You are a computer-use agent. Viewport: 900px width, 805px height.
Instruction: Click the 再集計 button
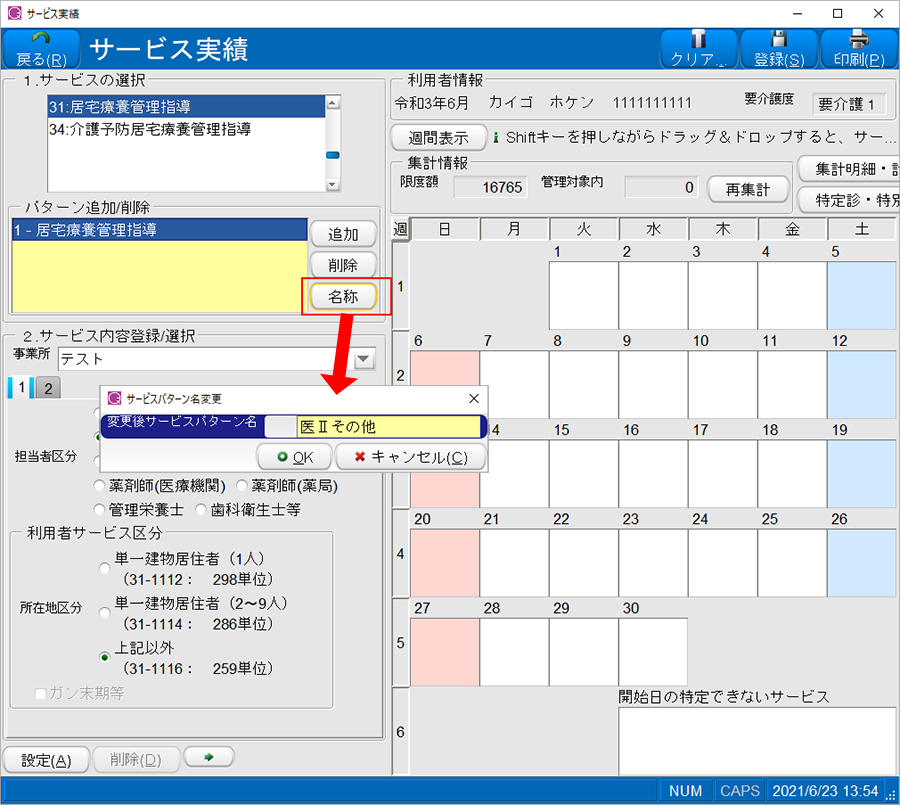(748, 189)
